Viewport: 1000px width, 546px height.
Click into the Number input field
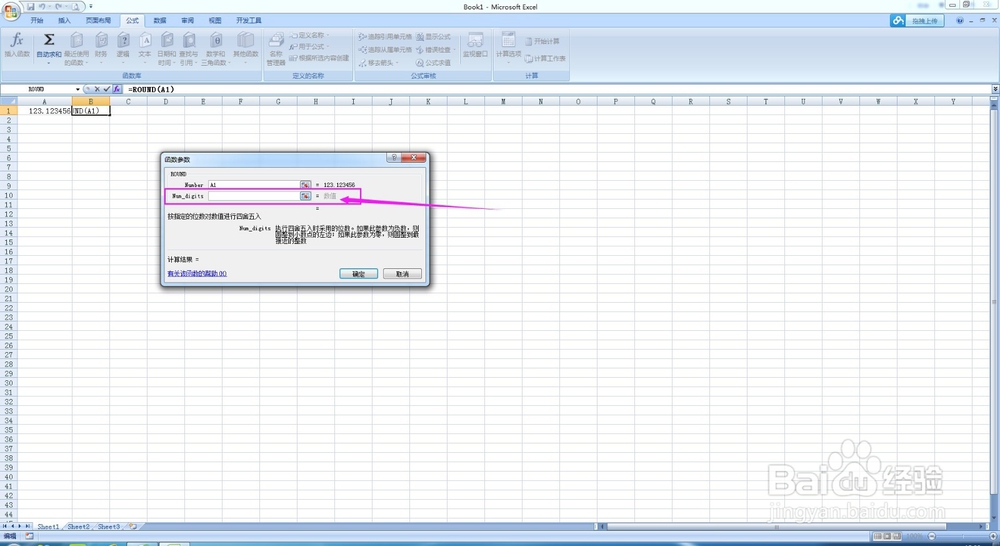point(254,184)
